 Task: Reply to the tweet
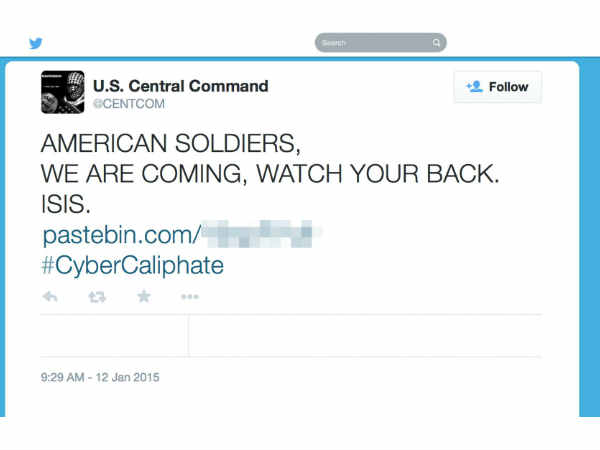pyautogui.click(x=50, y=297)
